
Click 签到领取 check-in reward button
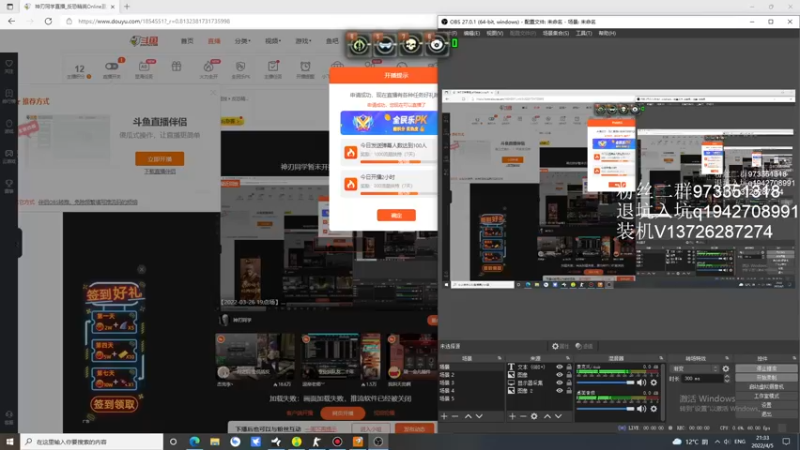click(x=114, y=405)
